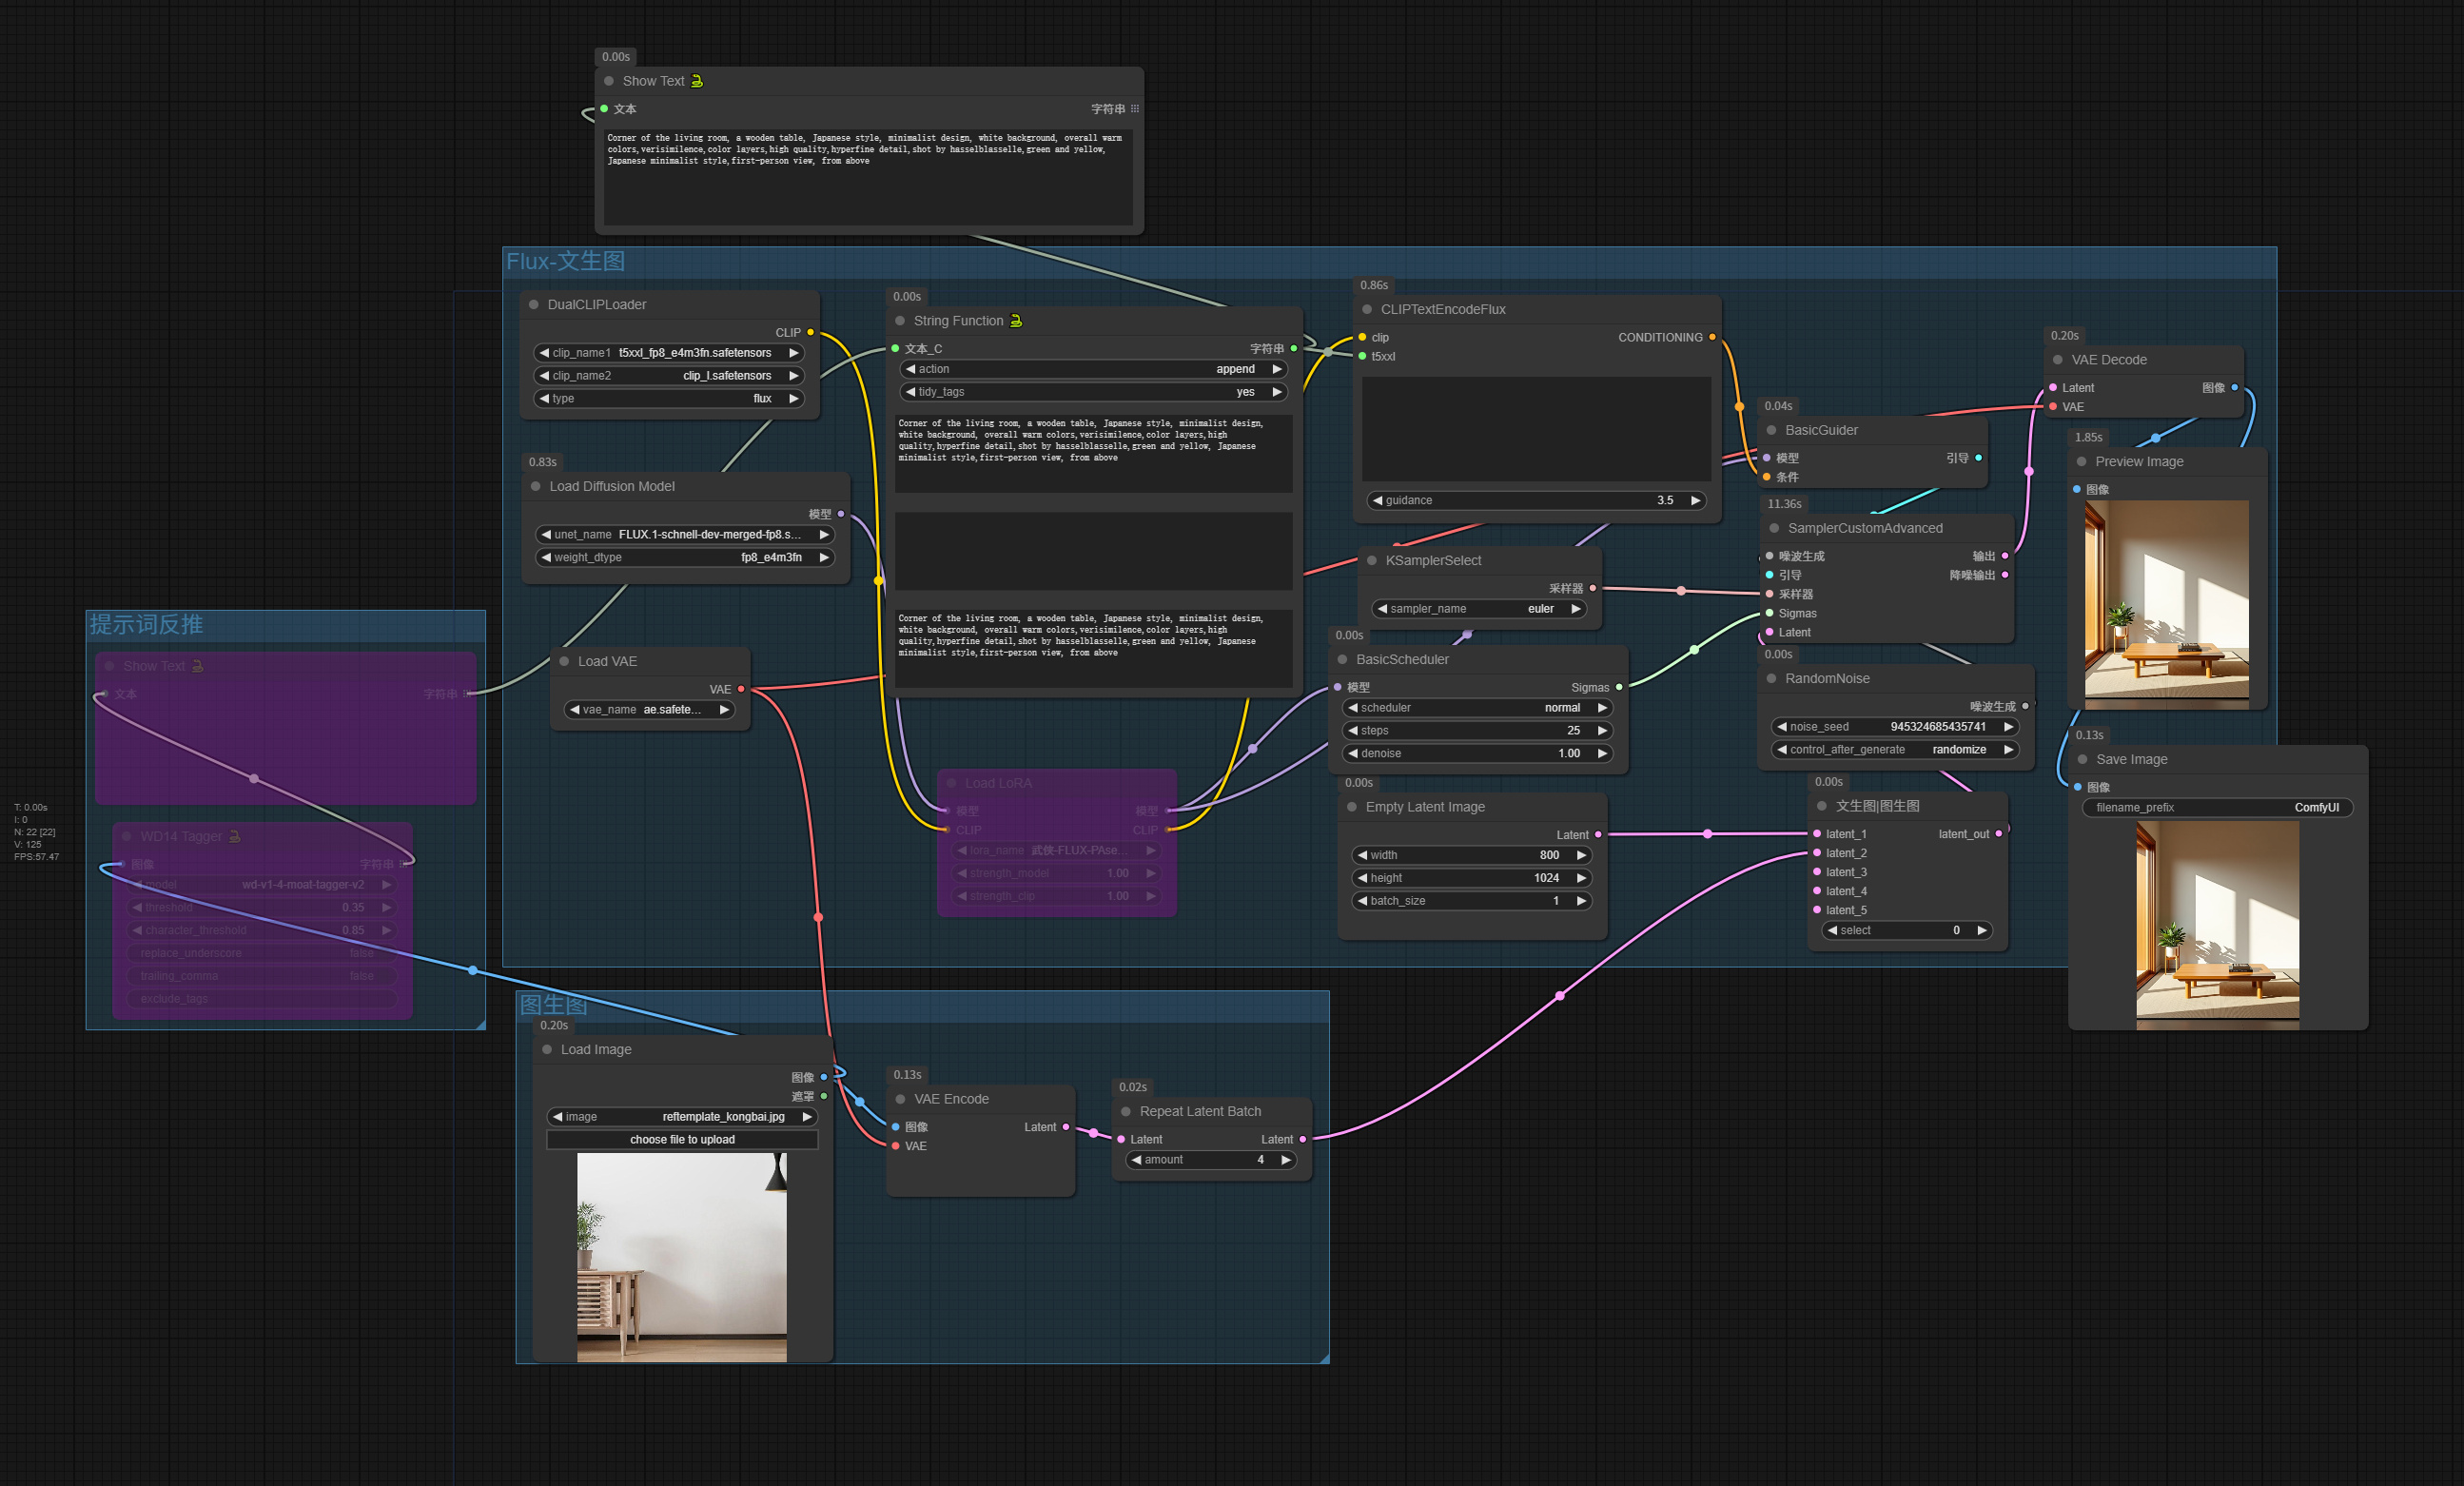This screenshot has height=1486, width=2464.
Task: Open the action append dropdown
Action: click(x=1093, y=369)
